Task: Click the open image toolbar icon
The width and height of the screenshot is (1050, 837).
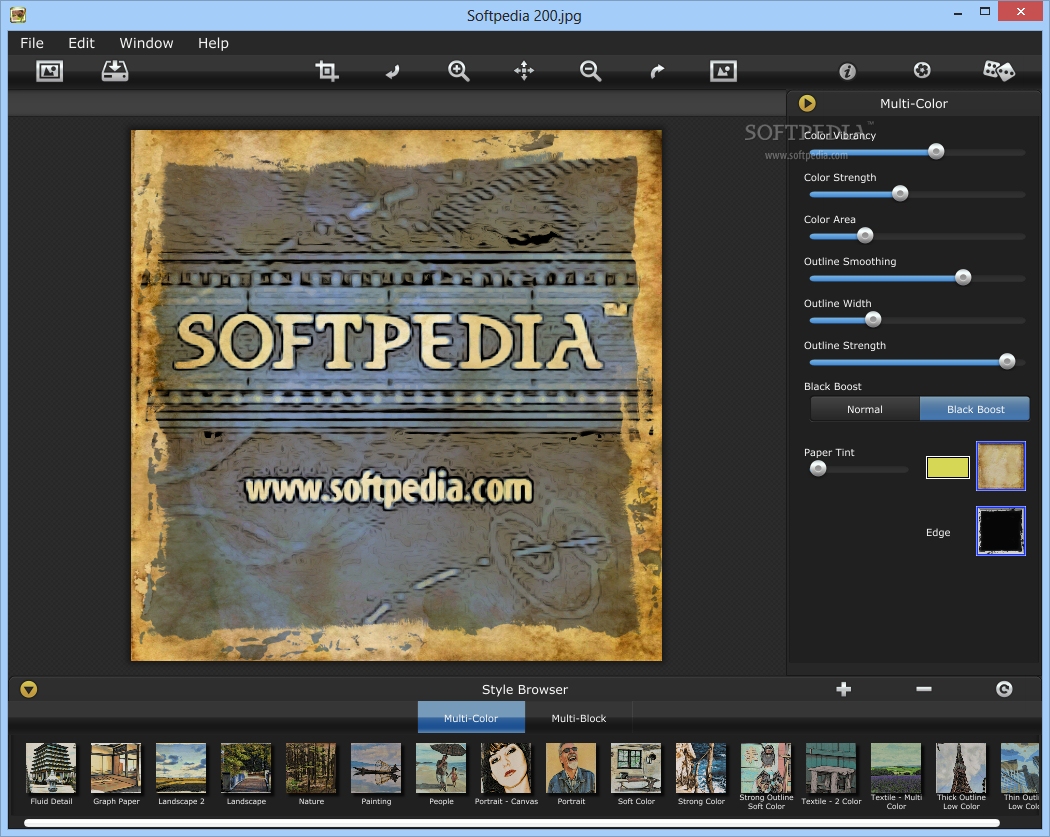Action: point(50,71)
